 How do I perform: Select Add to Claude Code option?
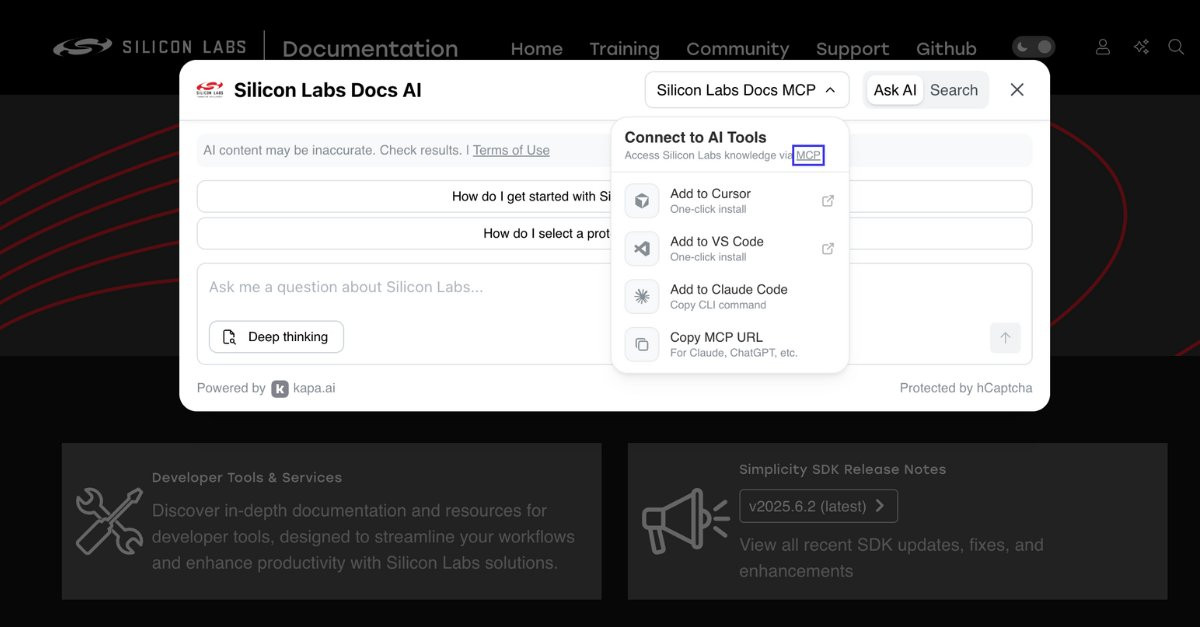pyautogui.click(x=729, y=296)
